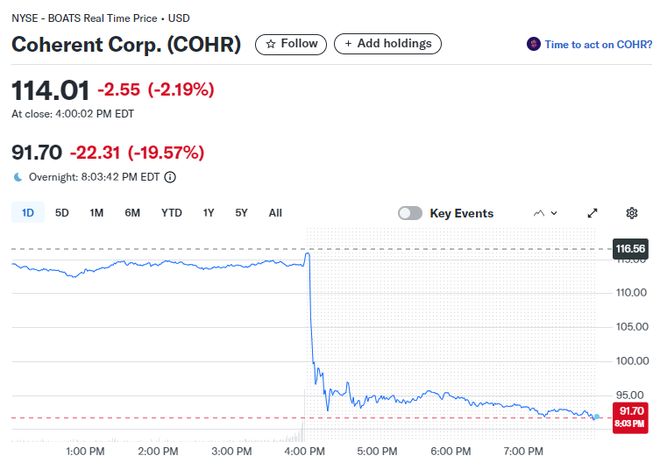Click the plus icon for Add holdings
Image resolution: width=660 pixels, height=470 pixels.
click(347, 44)
